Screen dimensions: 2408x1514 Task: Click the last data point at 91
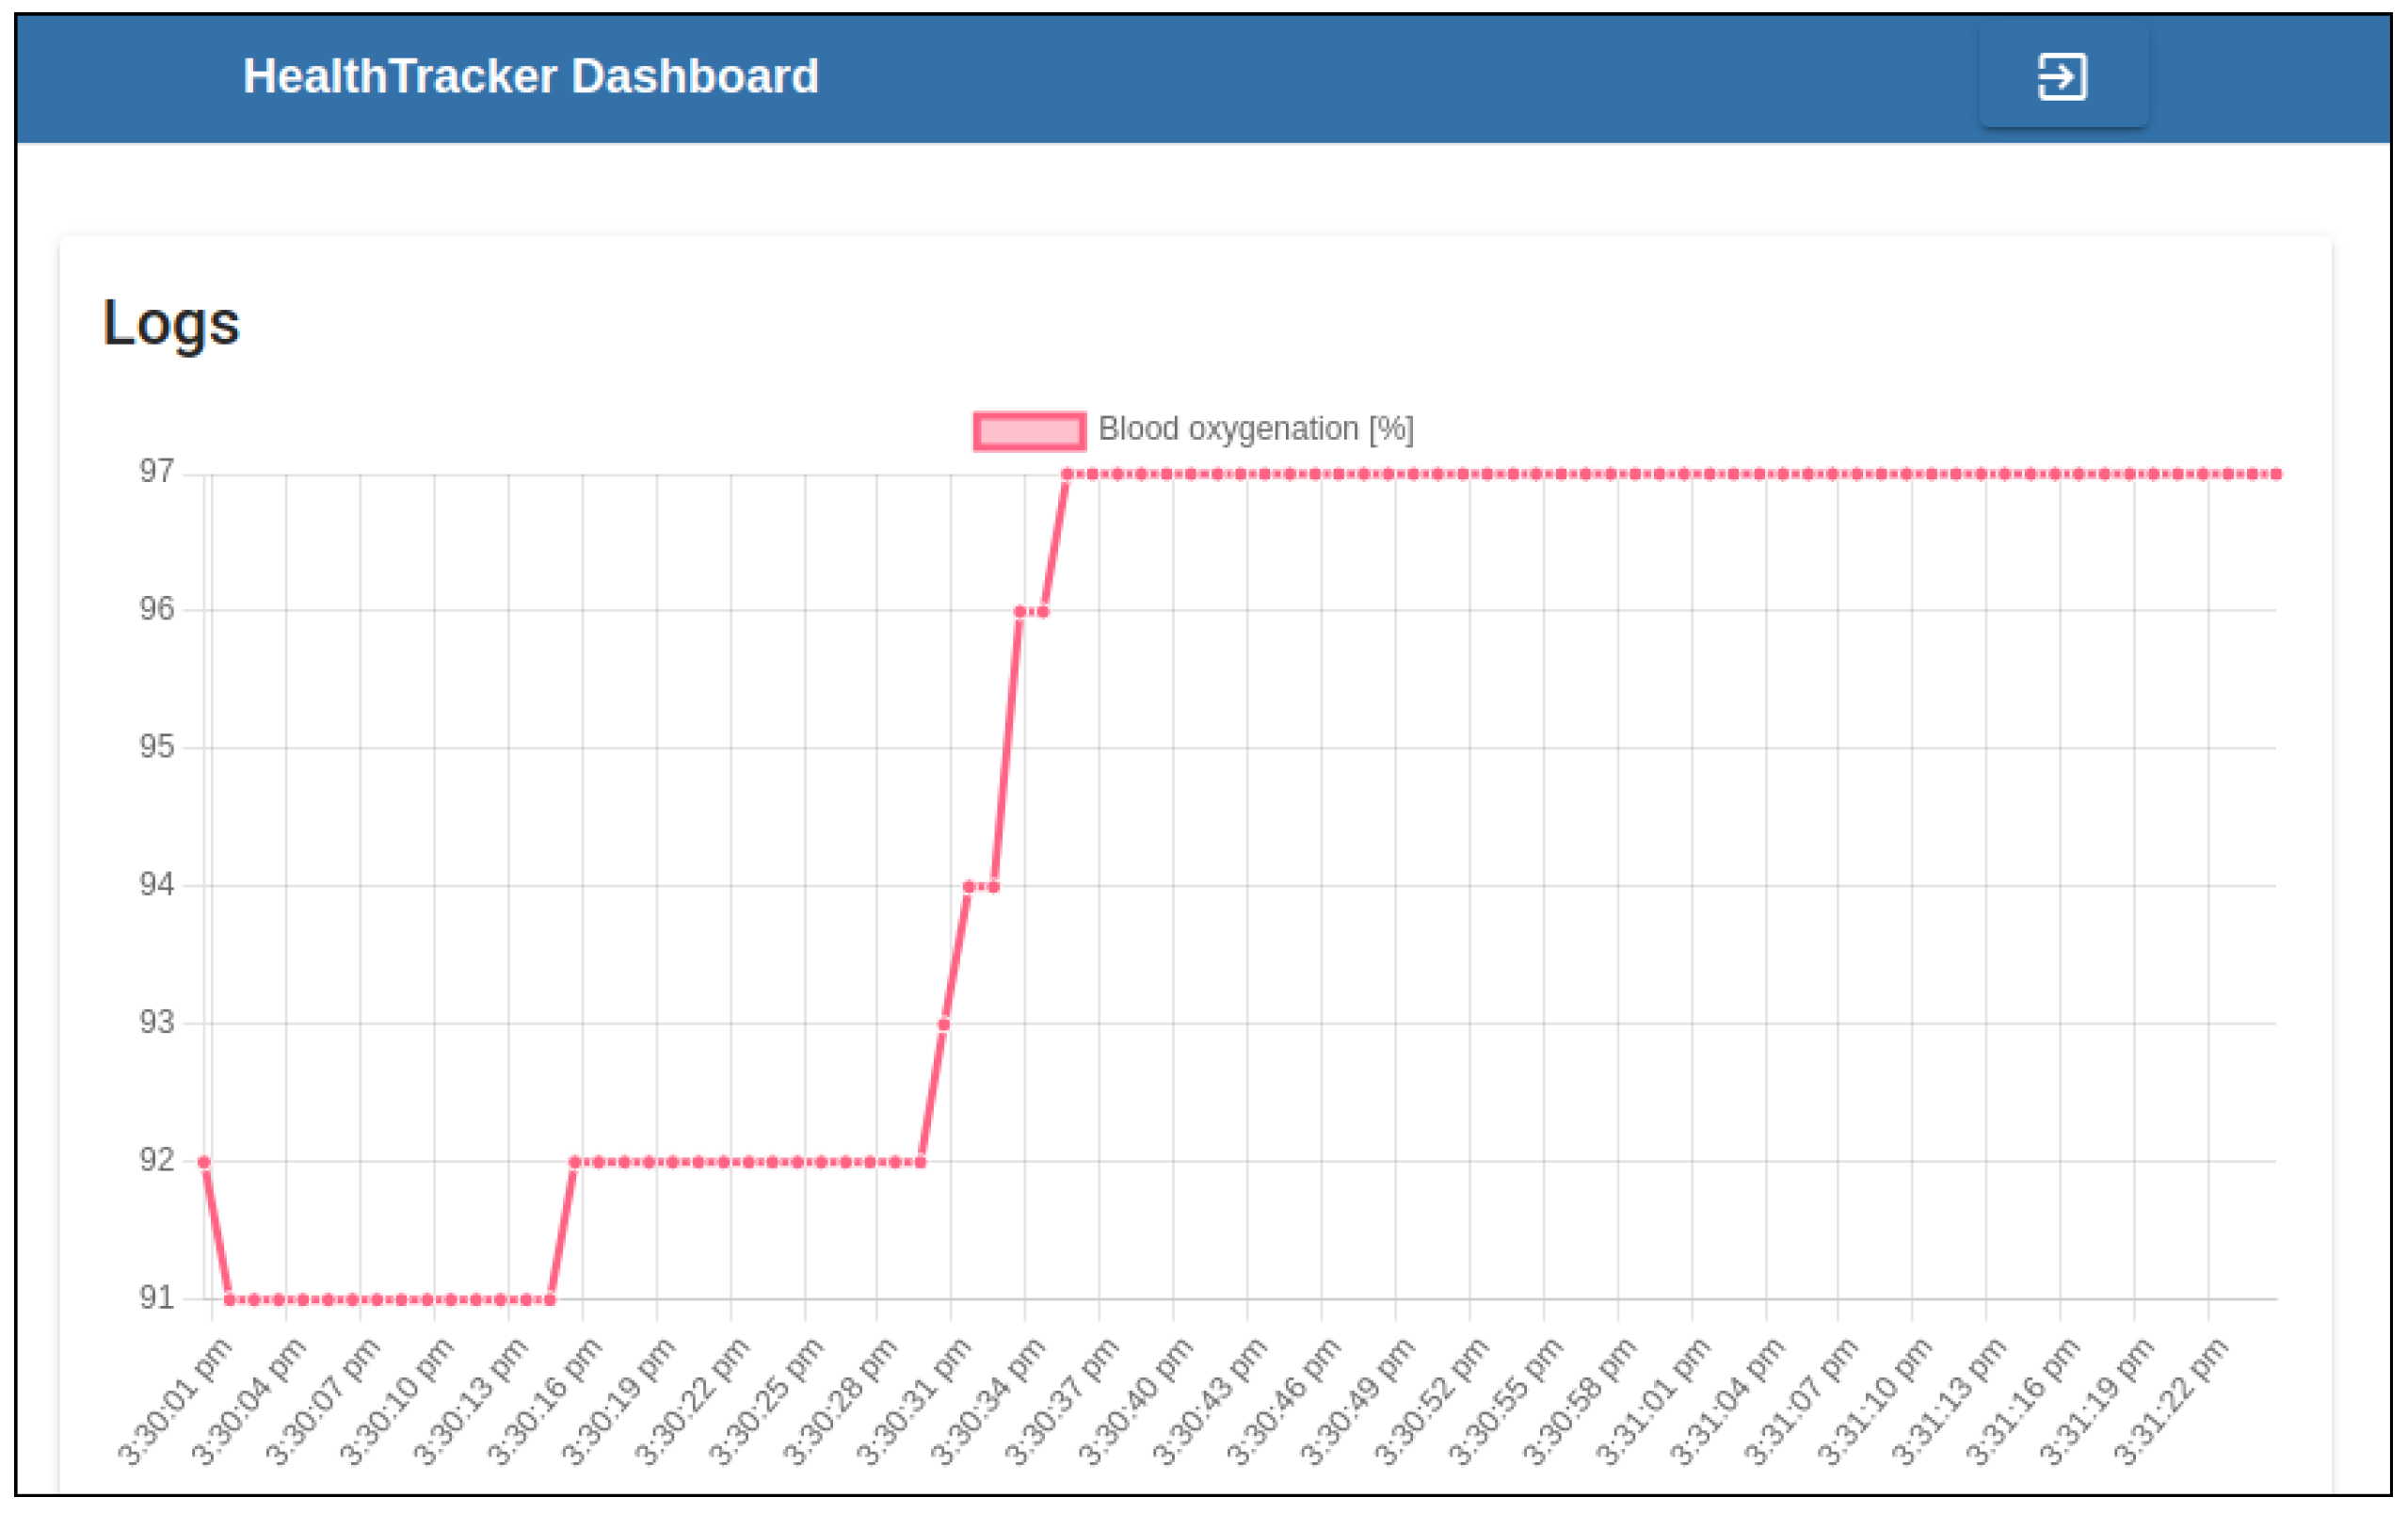[550, 1300]
